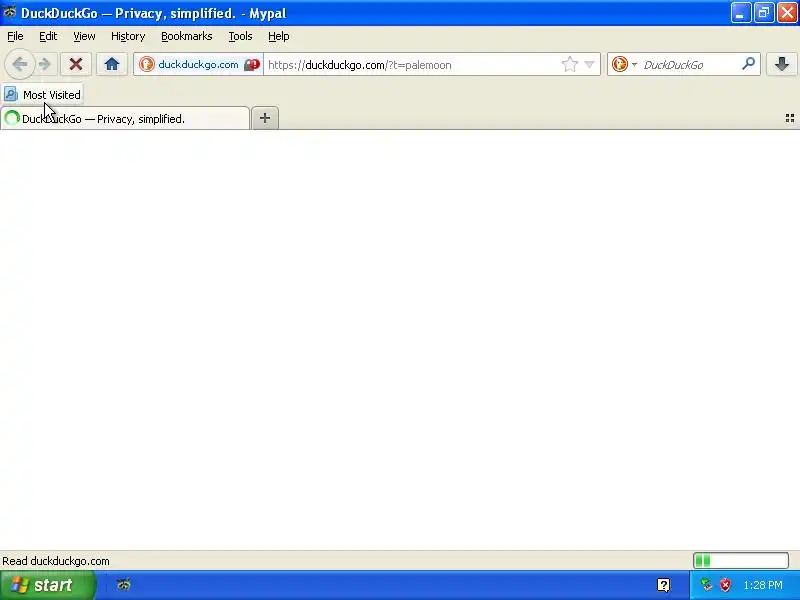Click the network connection tray icon
The height and width of the screenshot is (600, 800).
tap(706, 585)
